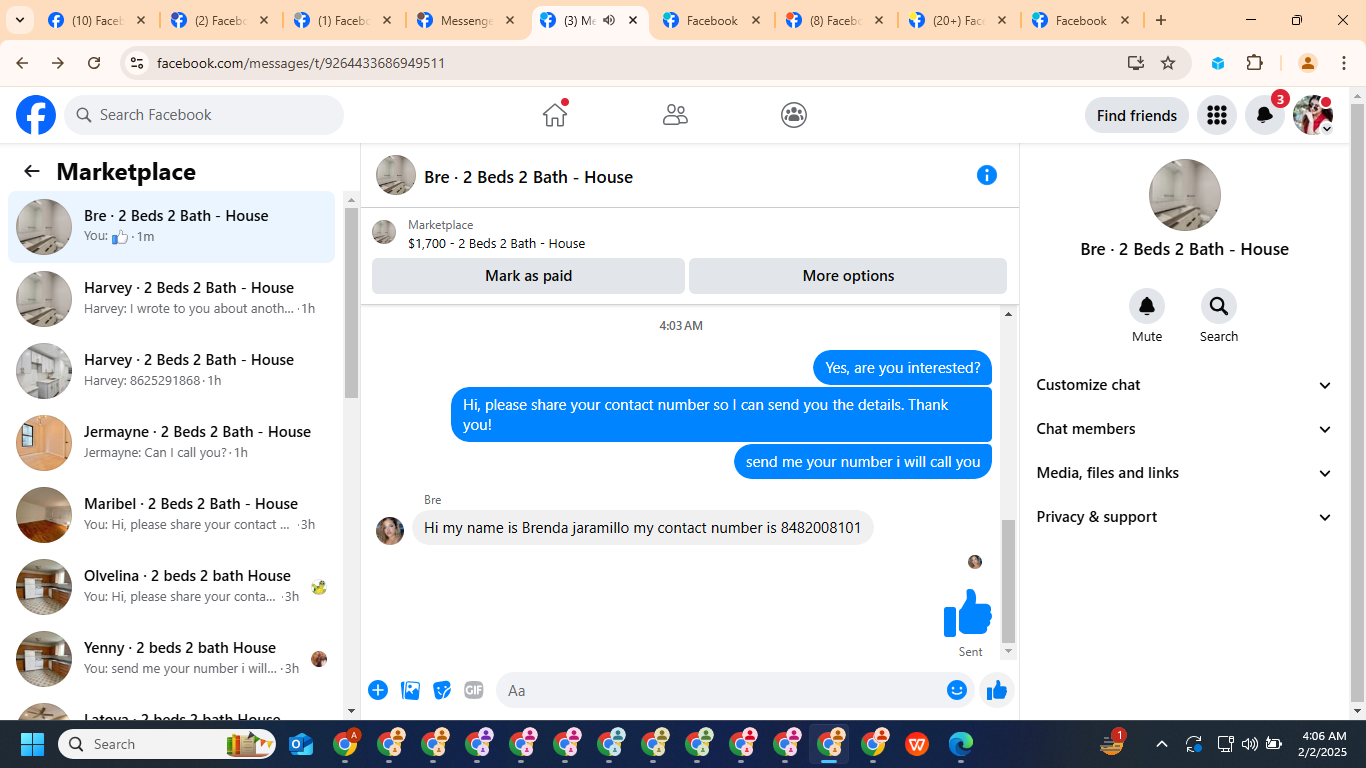Open the Facebook menu grid icon

[x=1217, y=115]
